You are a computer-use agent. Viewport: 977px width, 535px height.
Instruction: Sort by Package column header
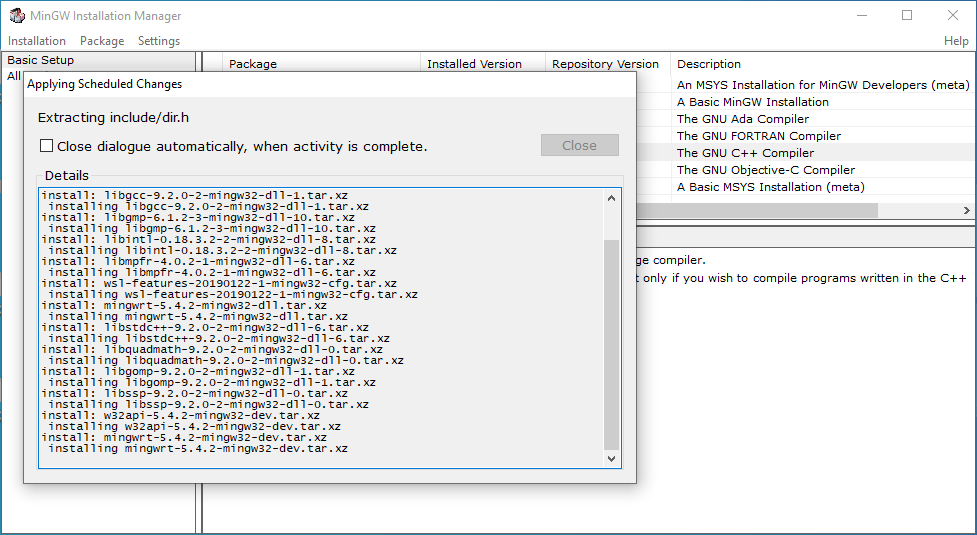pyautogui.click(x=322, y=64)
